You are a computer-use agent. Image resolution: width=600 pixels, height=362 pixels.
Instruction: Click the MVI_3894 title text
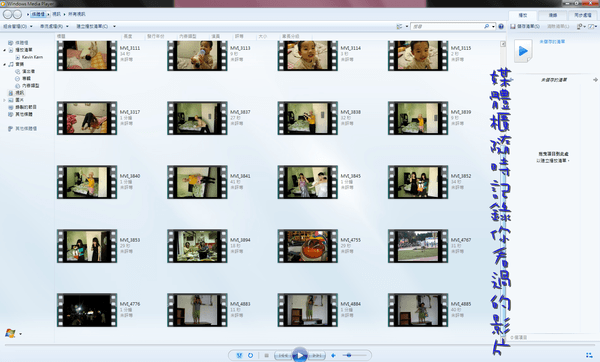(240, 240)
